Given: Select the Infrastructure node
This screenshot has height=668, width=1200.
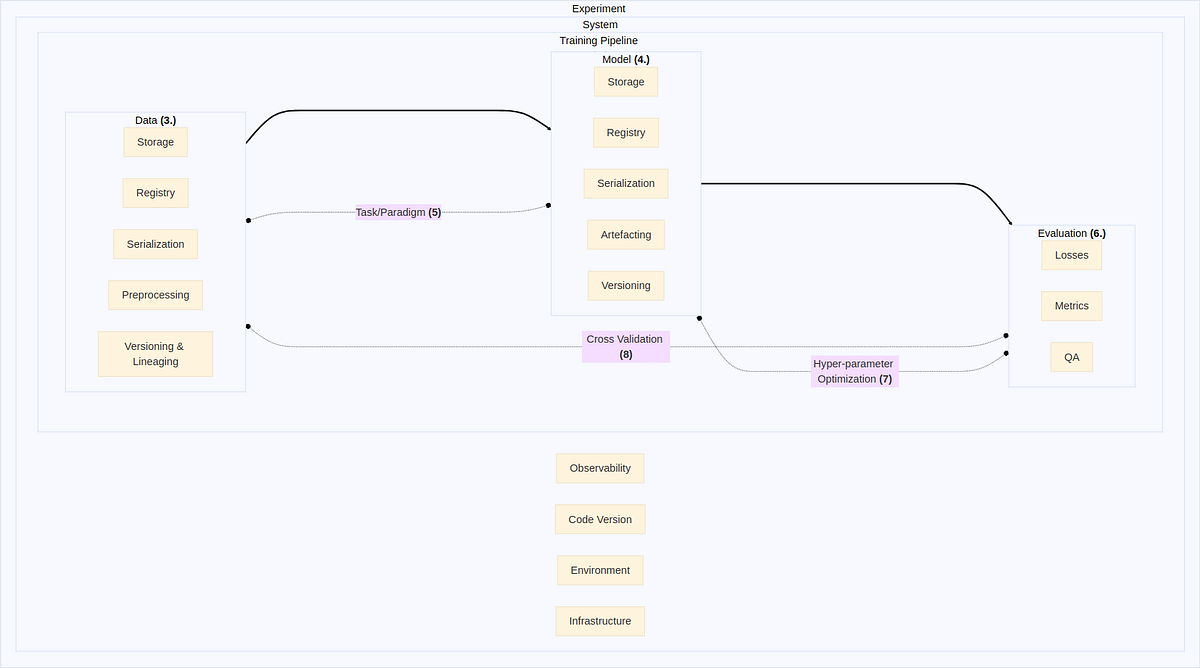Looking at the screenshot, I should point(600,620).
